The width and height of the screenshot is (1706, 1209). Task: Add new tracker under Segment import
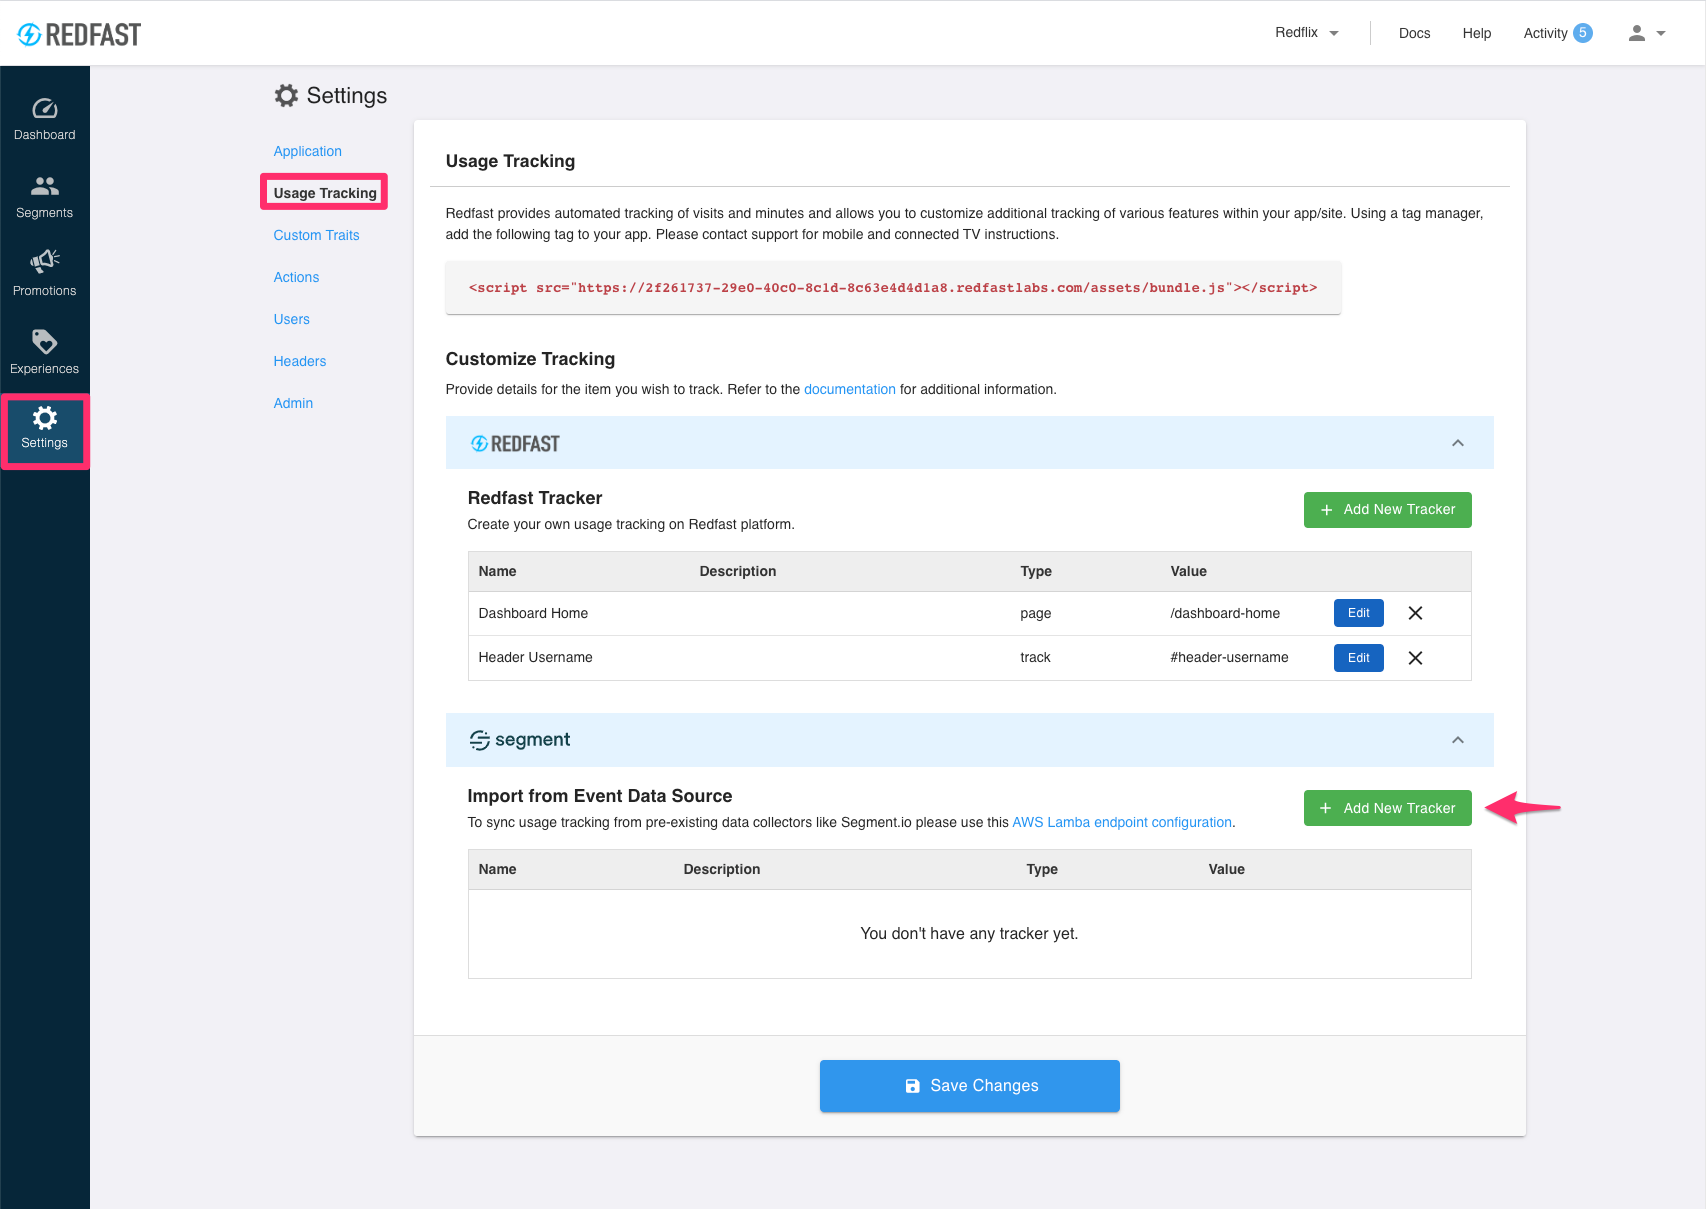click(1387, 808)
